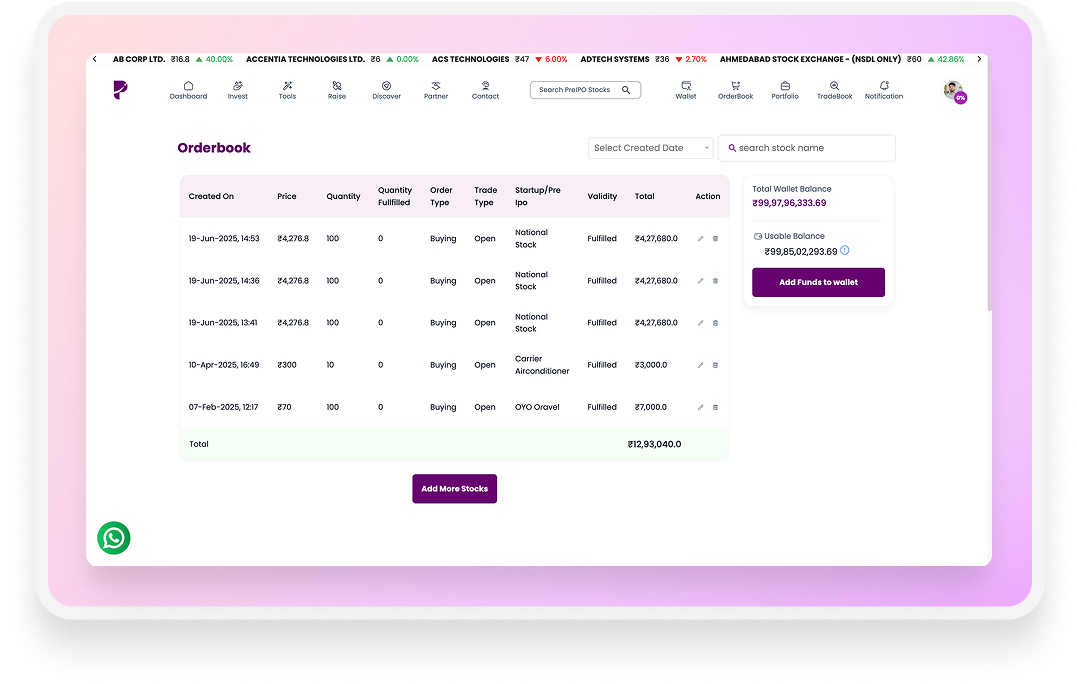Click the usable balance info icon
Image resolution: width=1077 pixels, height=684 pixels.
(845, 251)
